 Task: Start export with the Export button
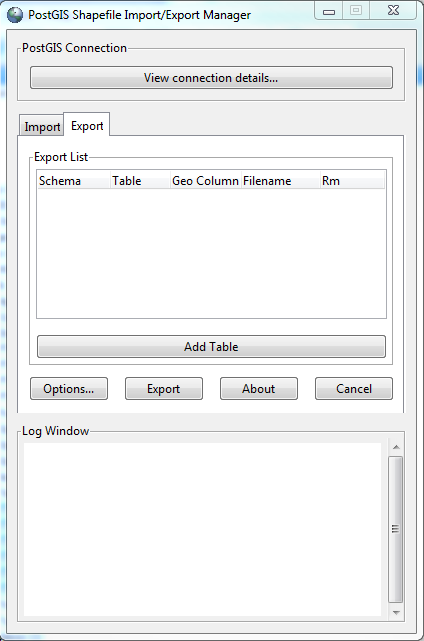164,388
